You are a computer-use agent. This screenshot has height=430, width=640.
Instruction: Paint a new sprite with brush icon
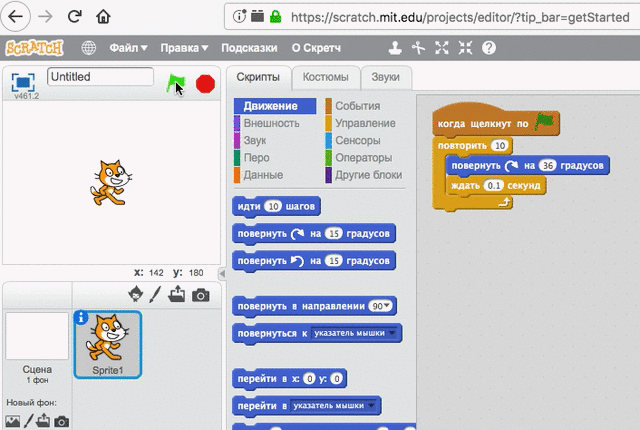pos(155,295)
